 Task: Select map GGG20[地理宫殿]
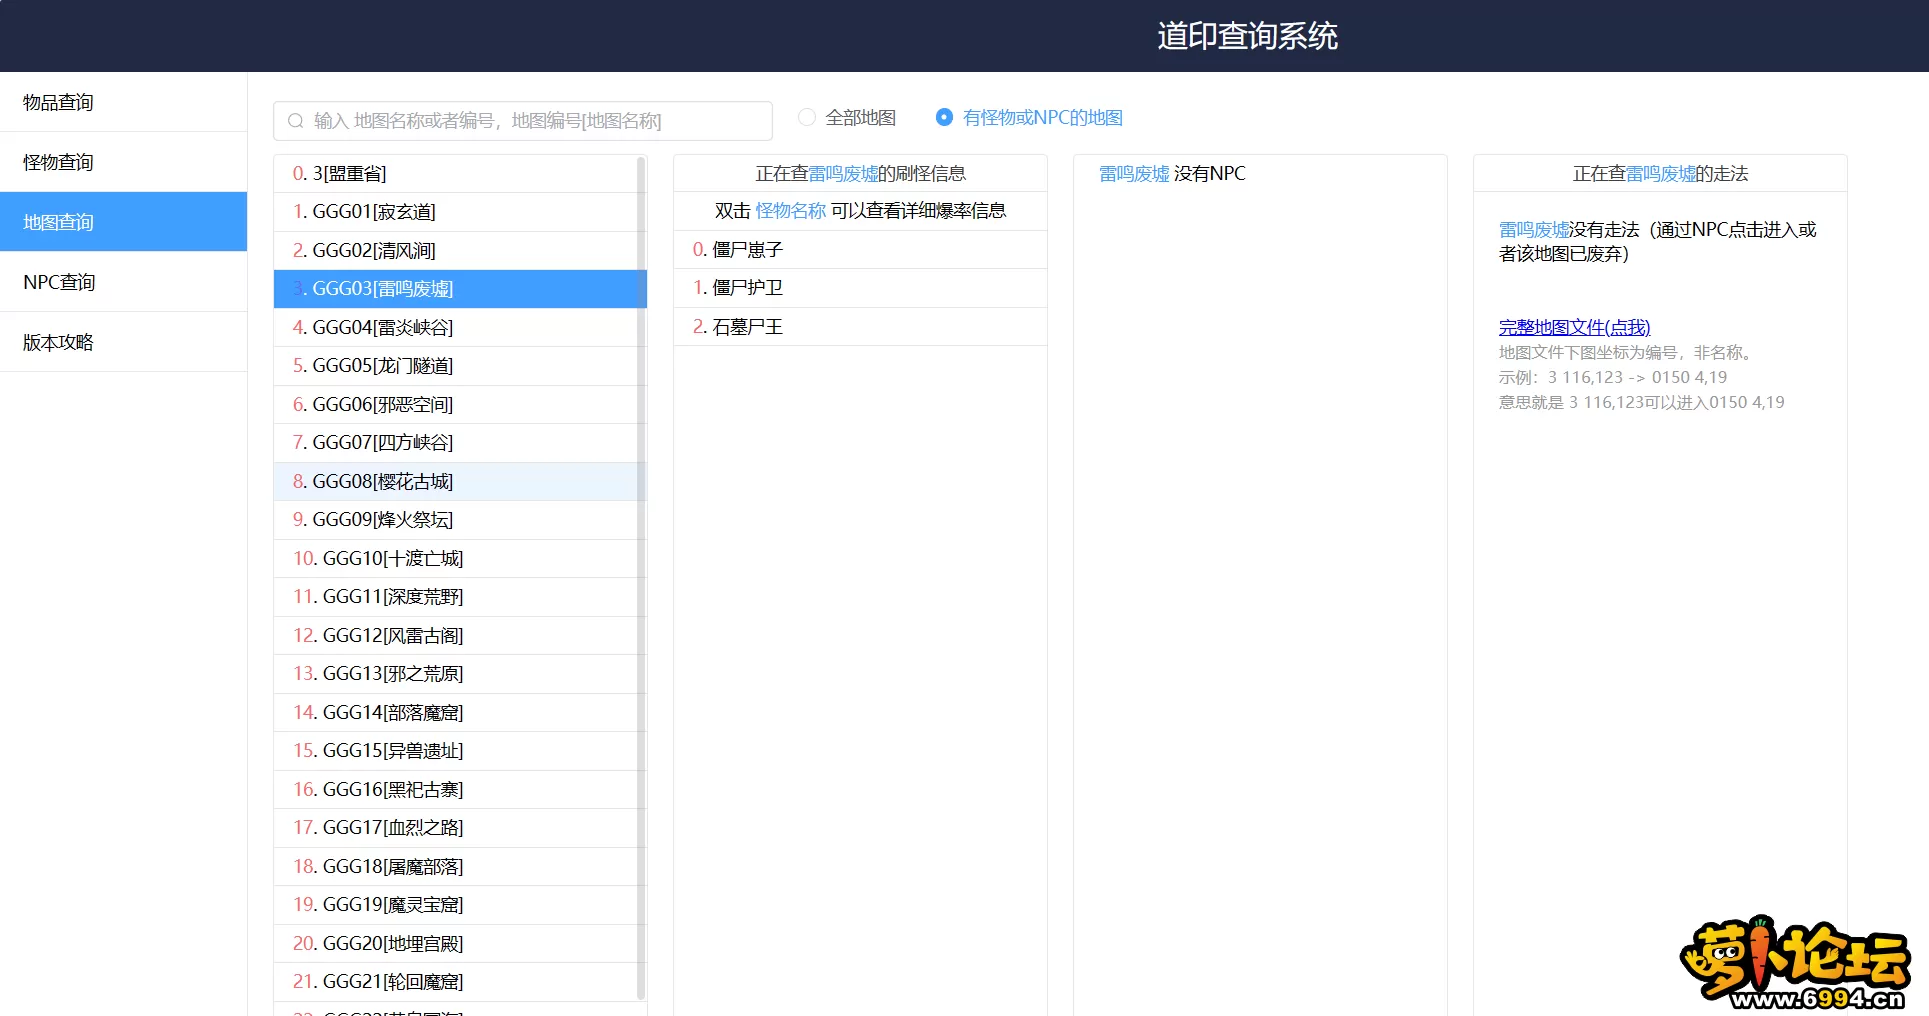point(460,944)
